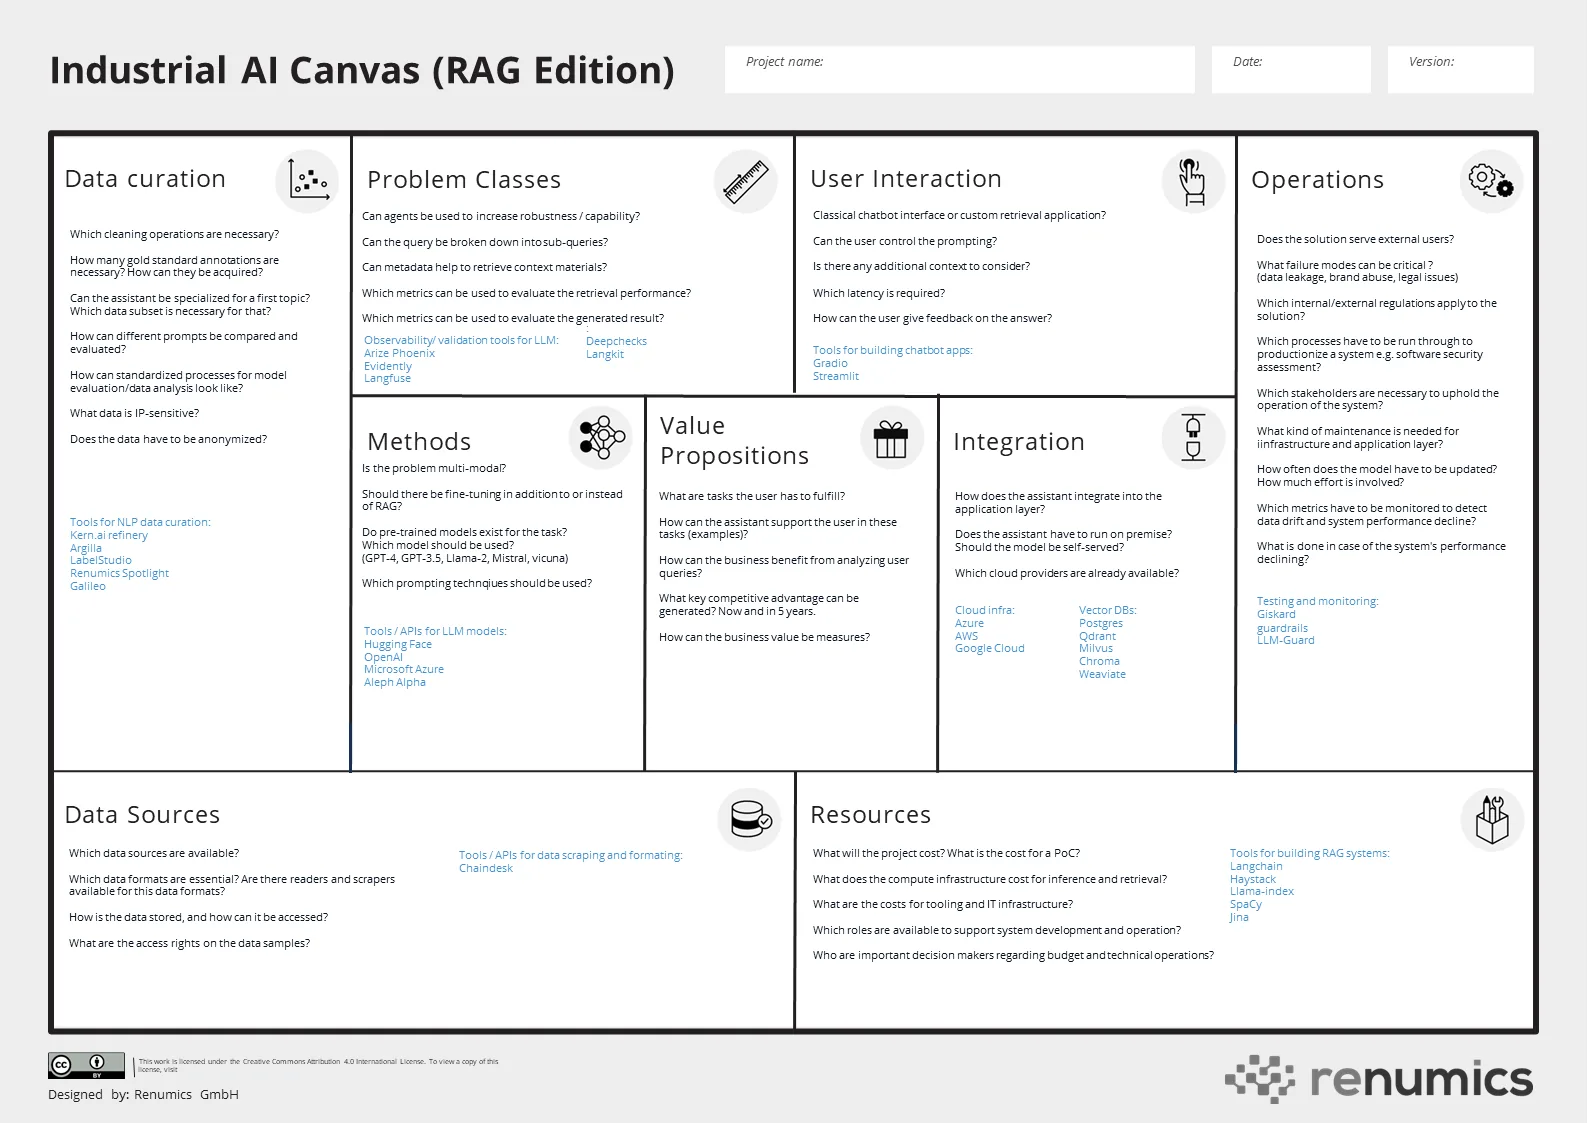Screen dimensions: 1588x1123
Task: Click the Problem Classes ruler icon
Action: tap(746, 182)
